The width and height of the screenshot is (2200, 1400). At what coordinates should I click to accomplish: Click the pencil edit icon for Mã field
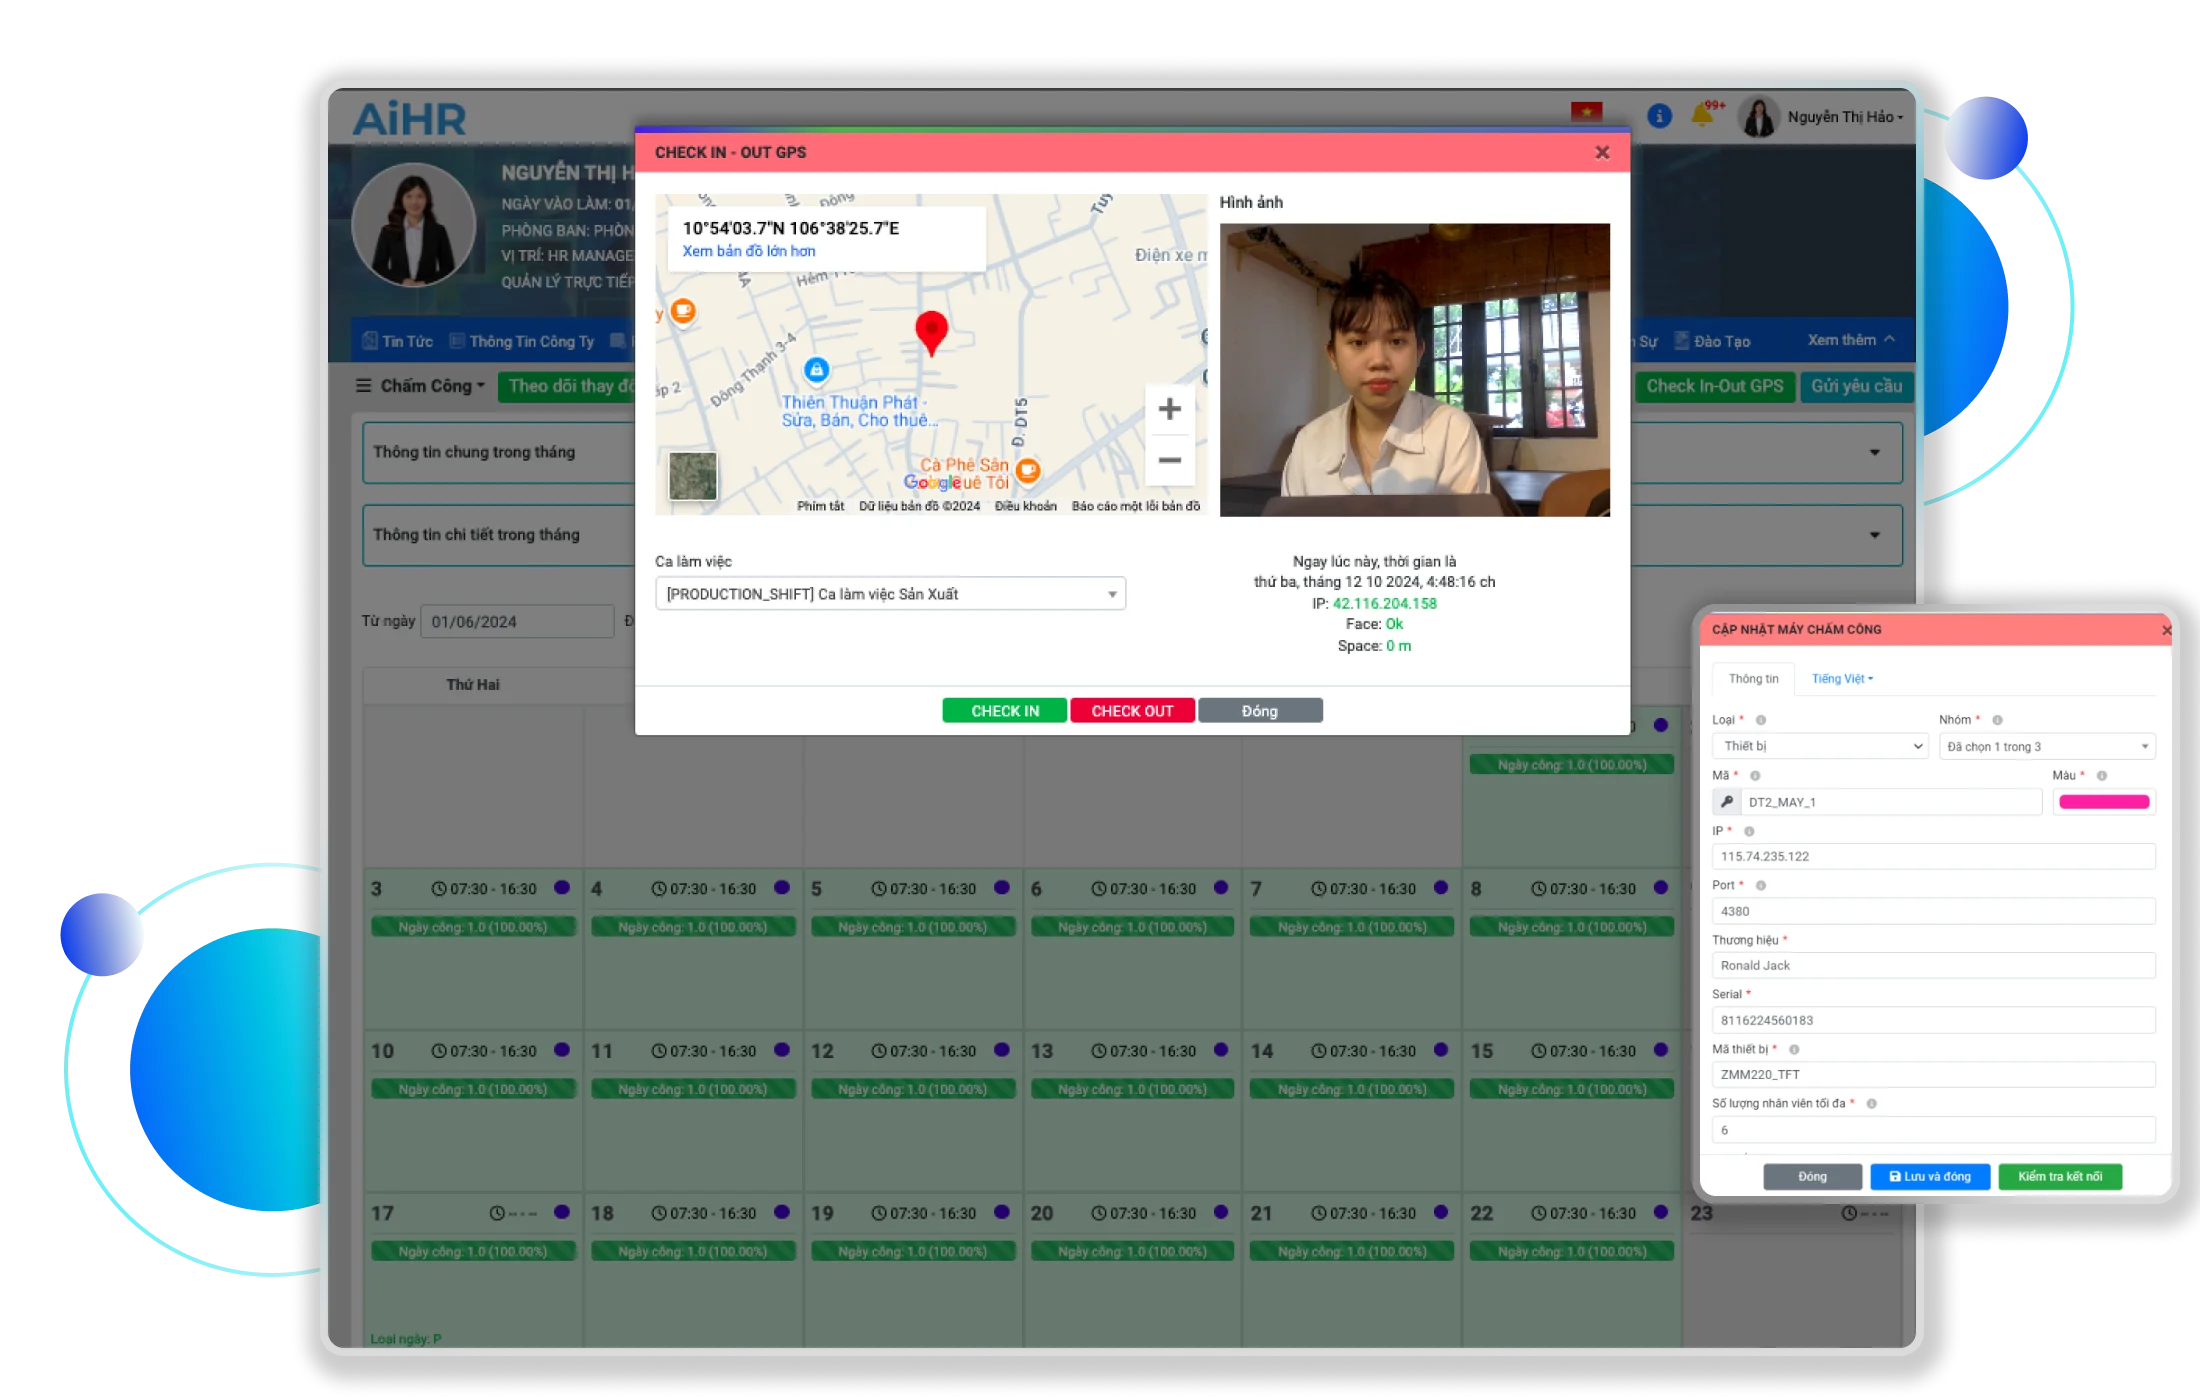[1725, 802]
